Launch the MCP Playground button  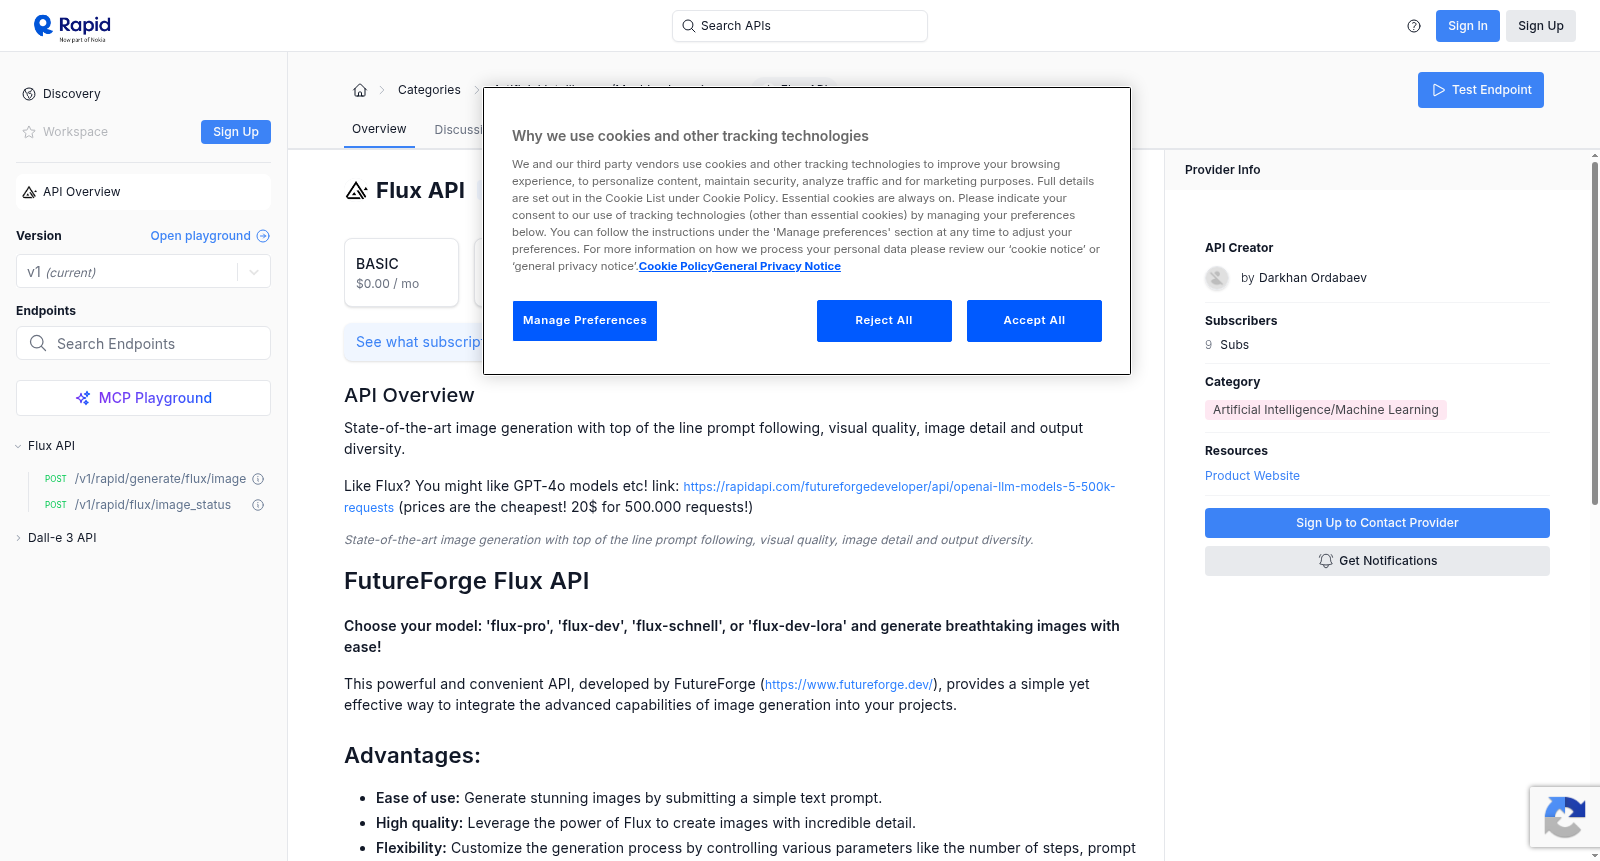(x=143, y=398)
